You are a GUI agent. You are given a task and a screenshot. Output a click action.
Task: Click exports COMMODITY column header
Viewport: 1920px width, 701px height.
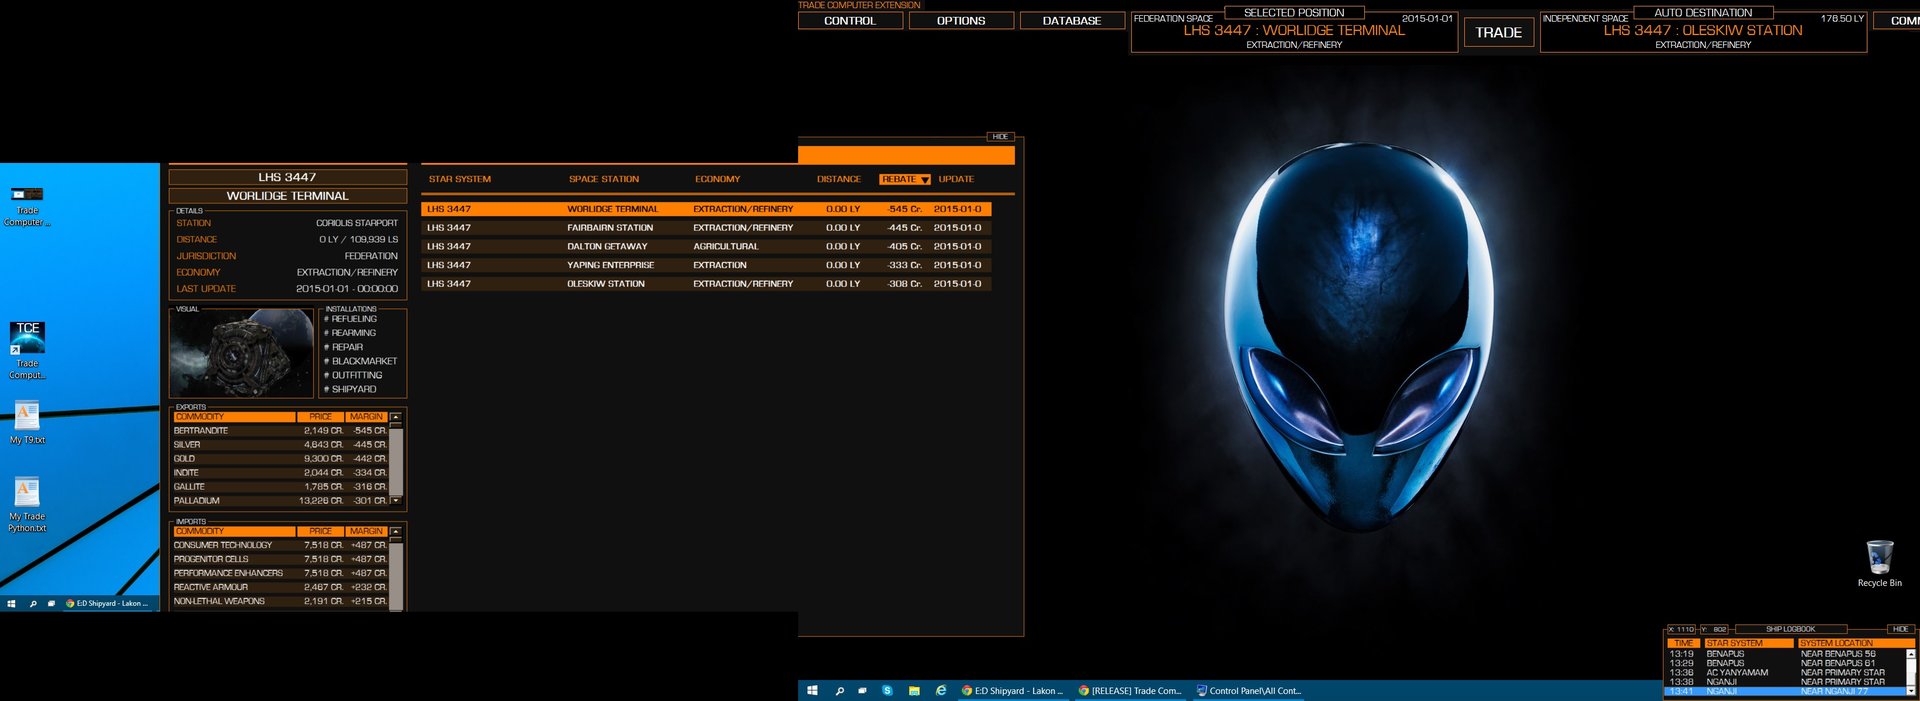[234, 417]
